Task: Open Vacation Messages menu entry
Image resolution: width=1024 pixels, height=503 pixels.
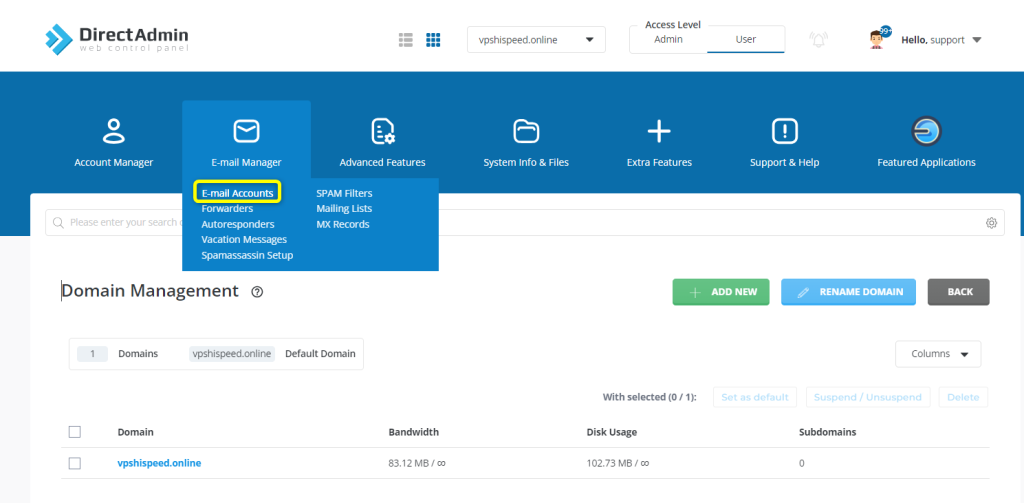Action: (x=244, y=240)
